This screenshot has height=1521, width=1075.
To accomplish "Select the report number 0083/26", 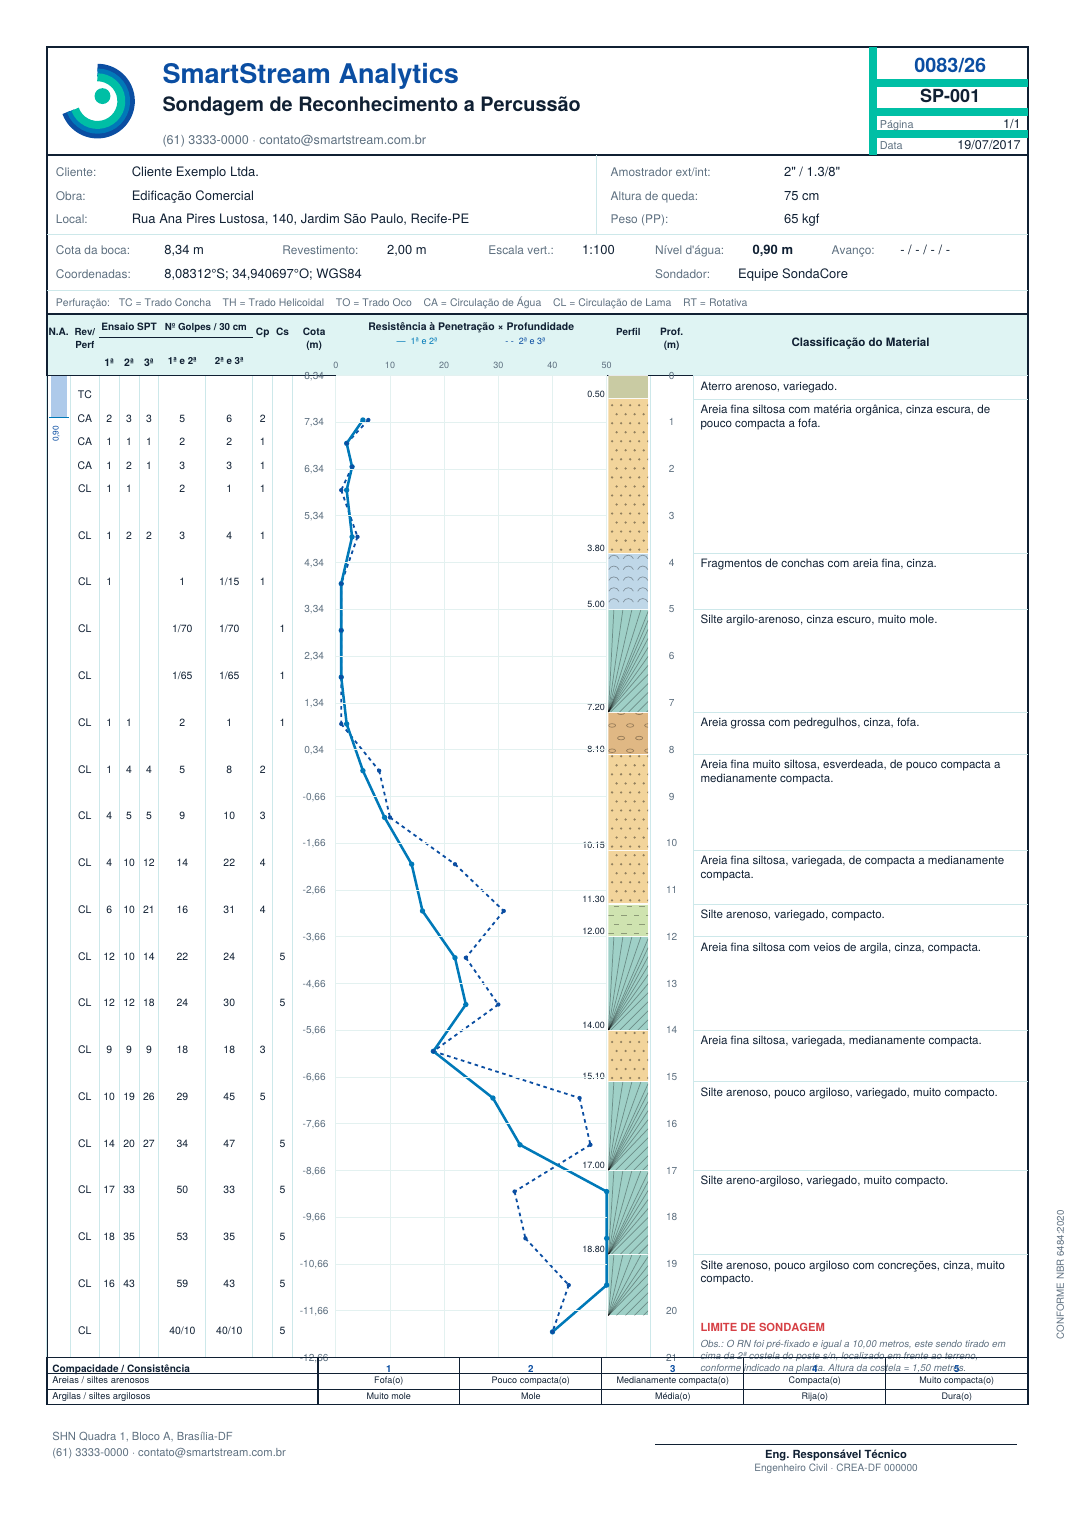I will [949, 65].
